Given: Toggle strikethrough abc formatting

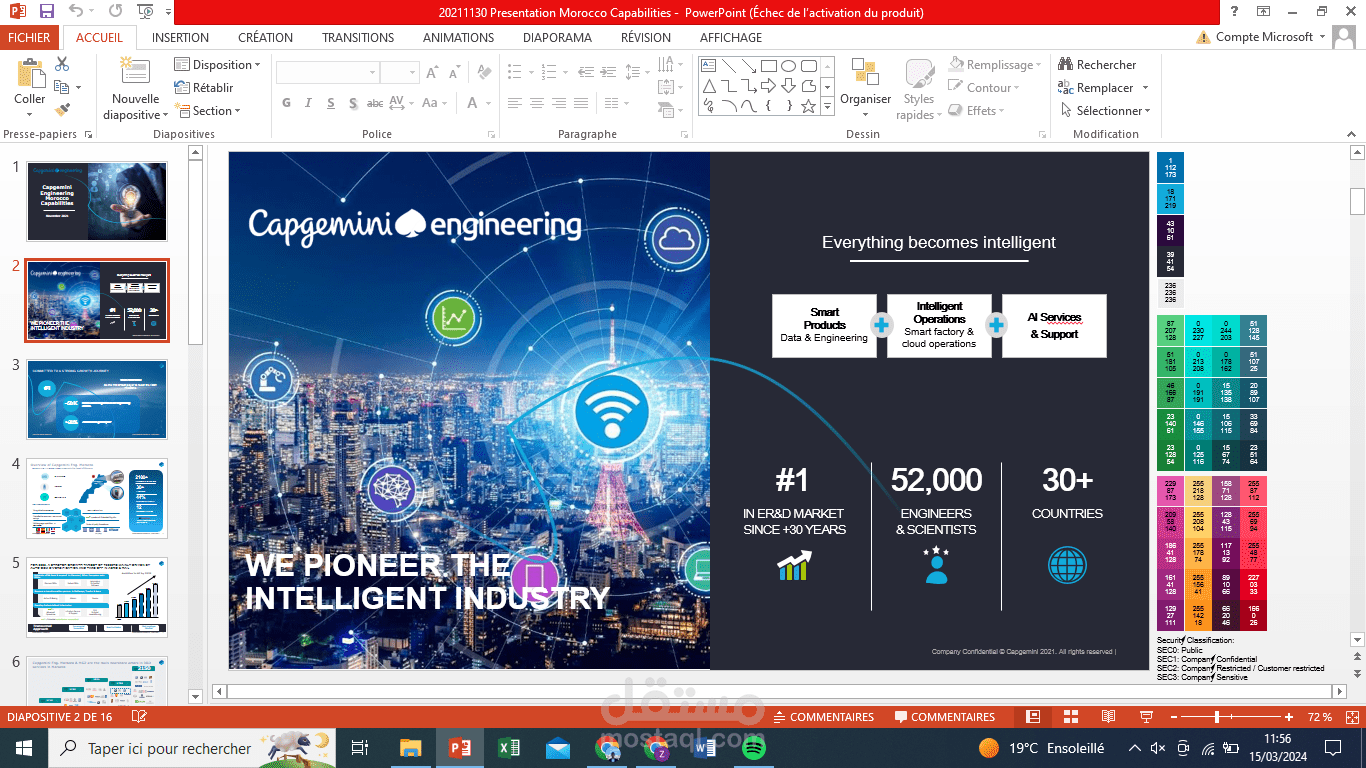Looking at the screenshot, I should coord(375,103).
